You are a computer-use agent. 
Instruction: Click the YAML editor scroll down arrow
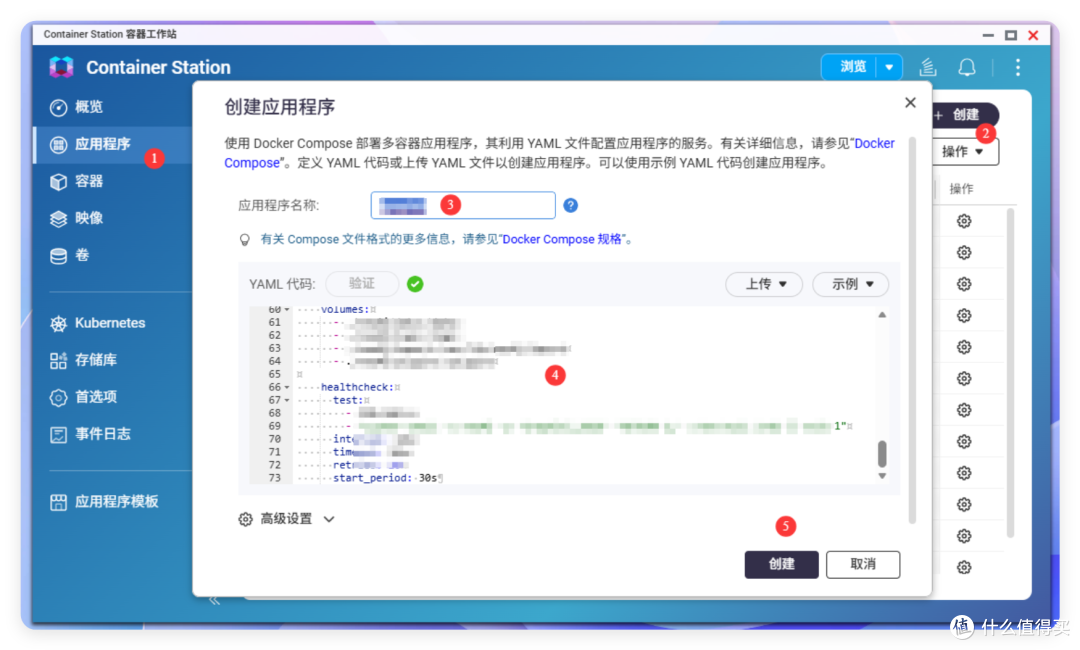(x=882, y=476)
